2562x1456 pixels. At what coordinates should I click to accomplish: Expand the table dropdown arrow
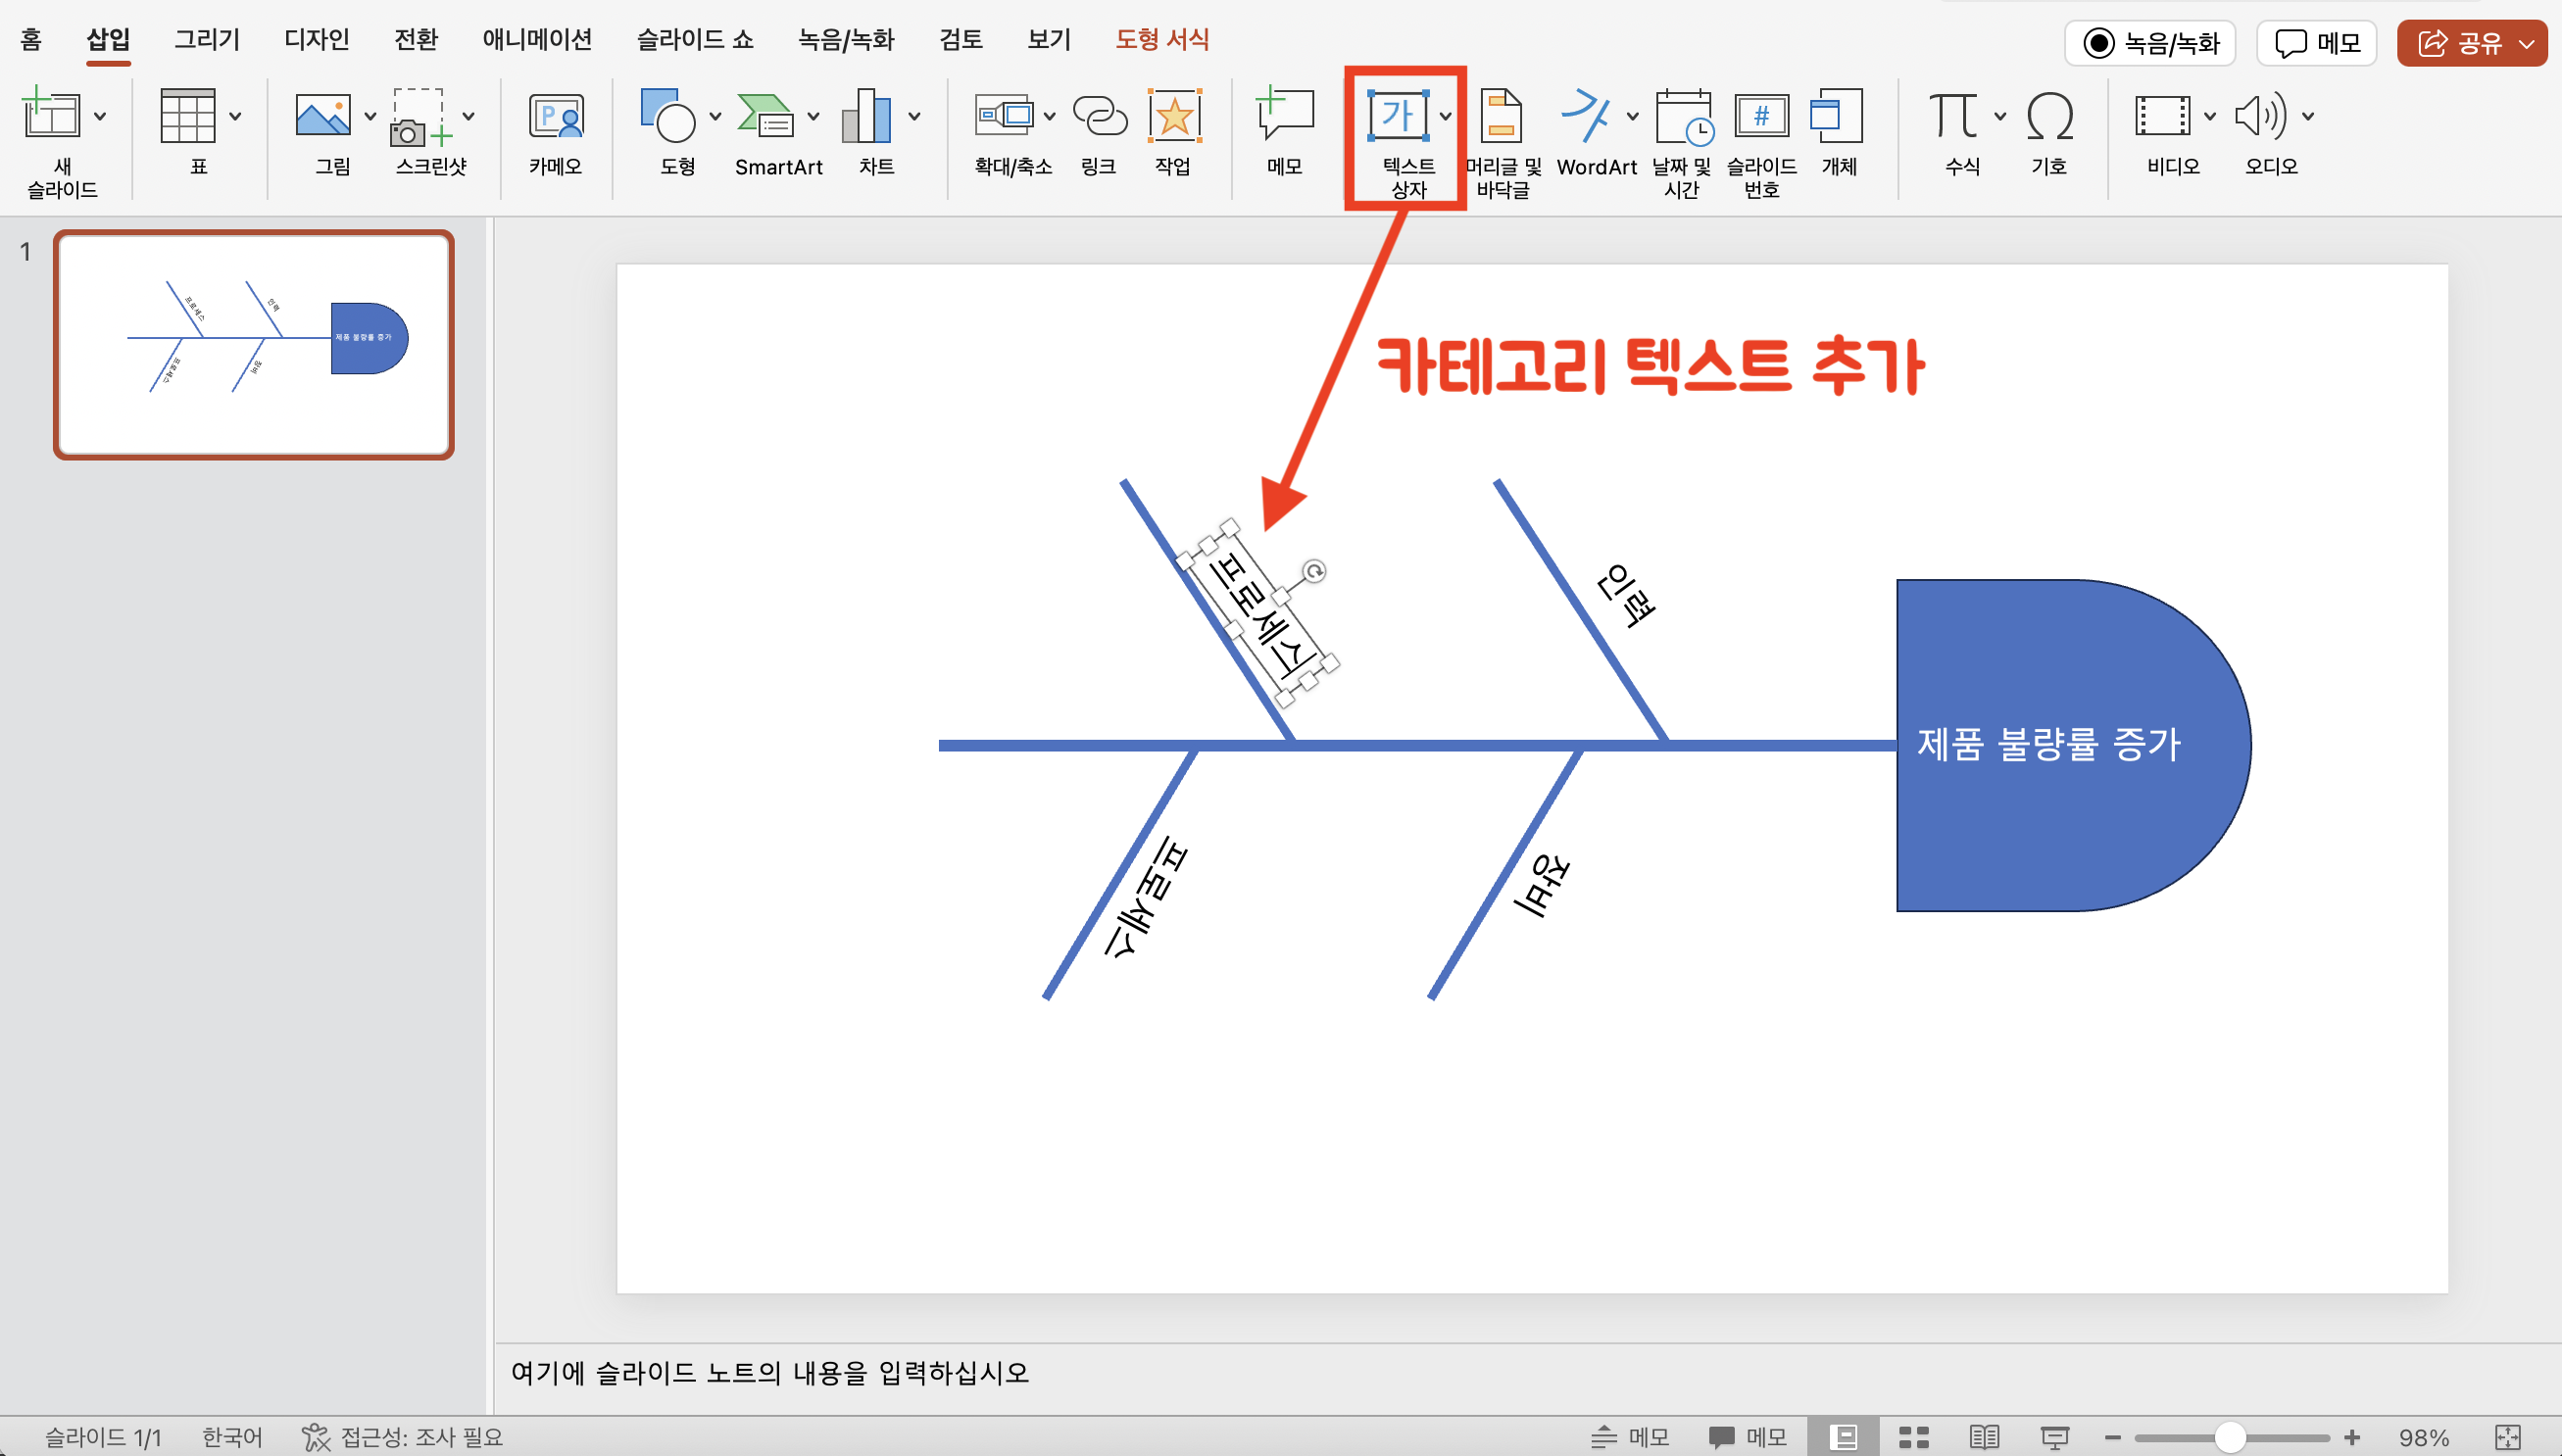(x=235, y=116)
